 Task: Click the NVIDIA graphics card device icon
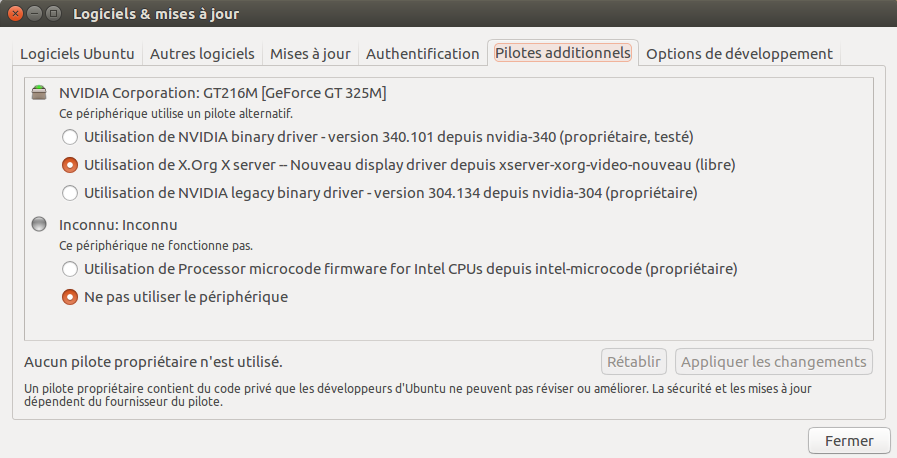39,93
